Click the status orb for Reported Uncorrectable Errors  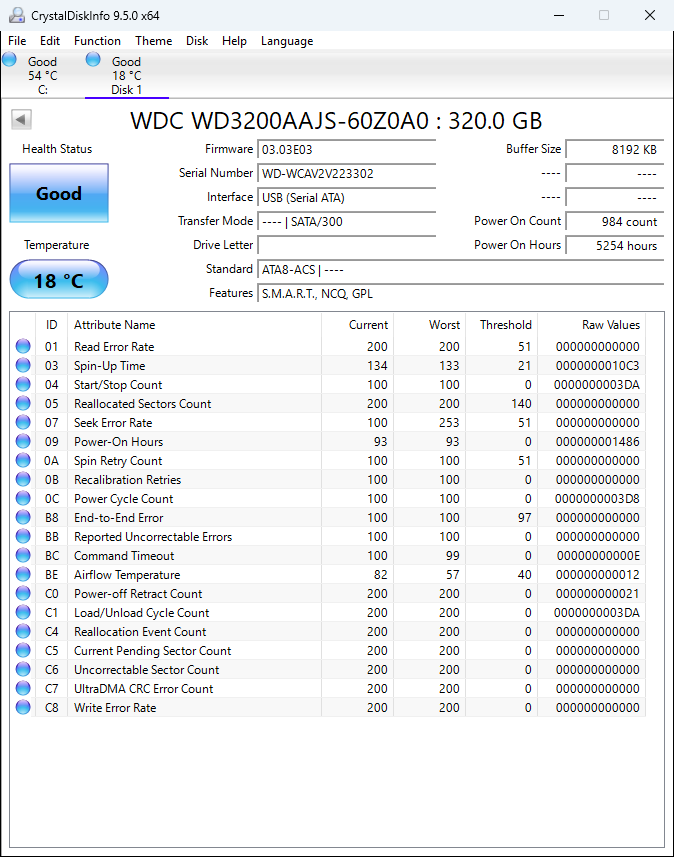click(23, 536)
